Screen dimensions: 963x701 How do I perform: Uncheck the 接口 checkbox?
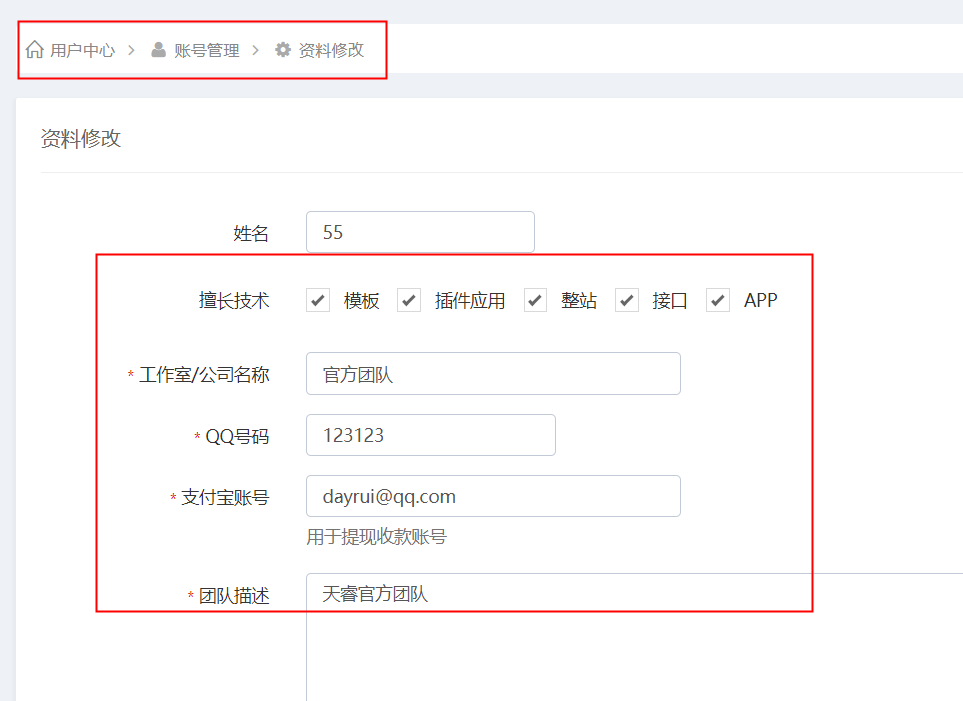pos(627,300)
